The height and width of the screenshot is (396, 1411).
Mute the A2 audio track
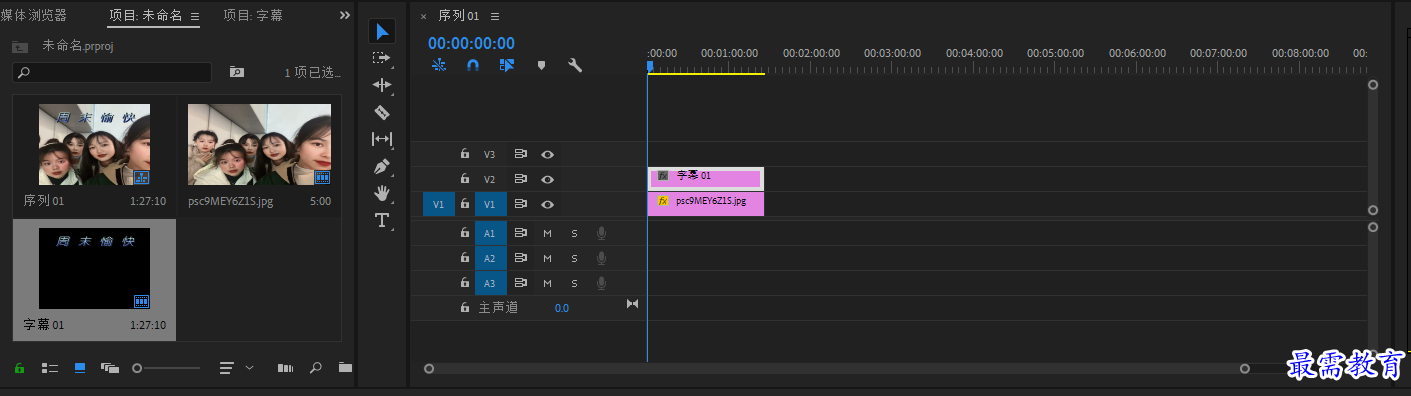(x=547, y=258)
